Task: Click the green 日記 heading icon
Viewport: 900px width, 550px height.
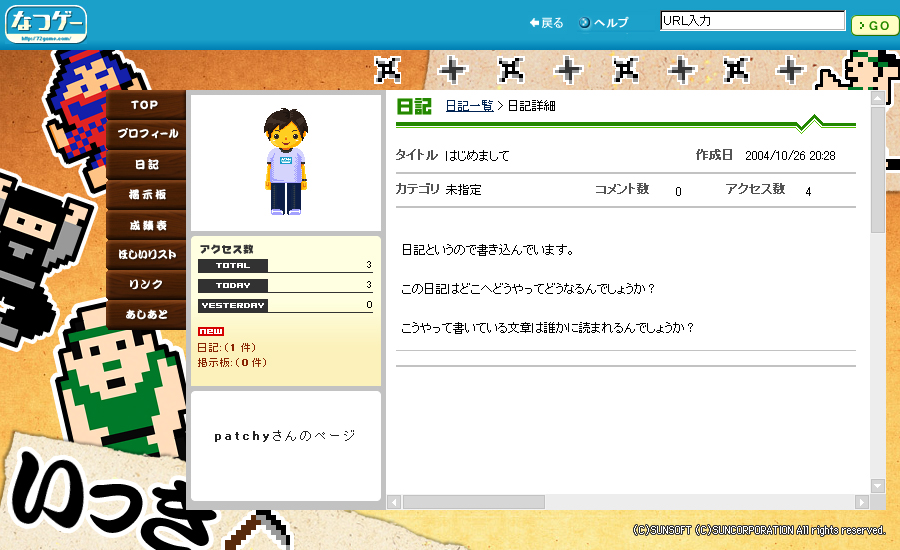Action: 414,106
